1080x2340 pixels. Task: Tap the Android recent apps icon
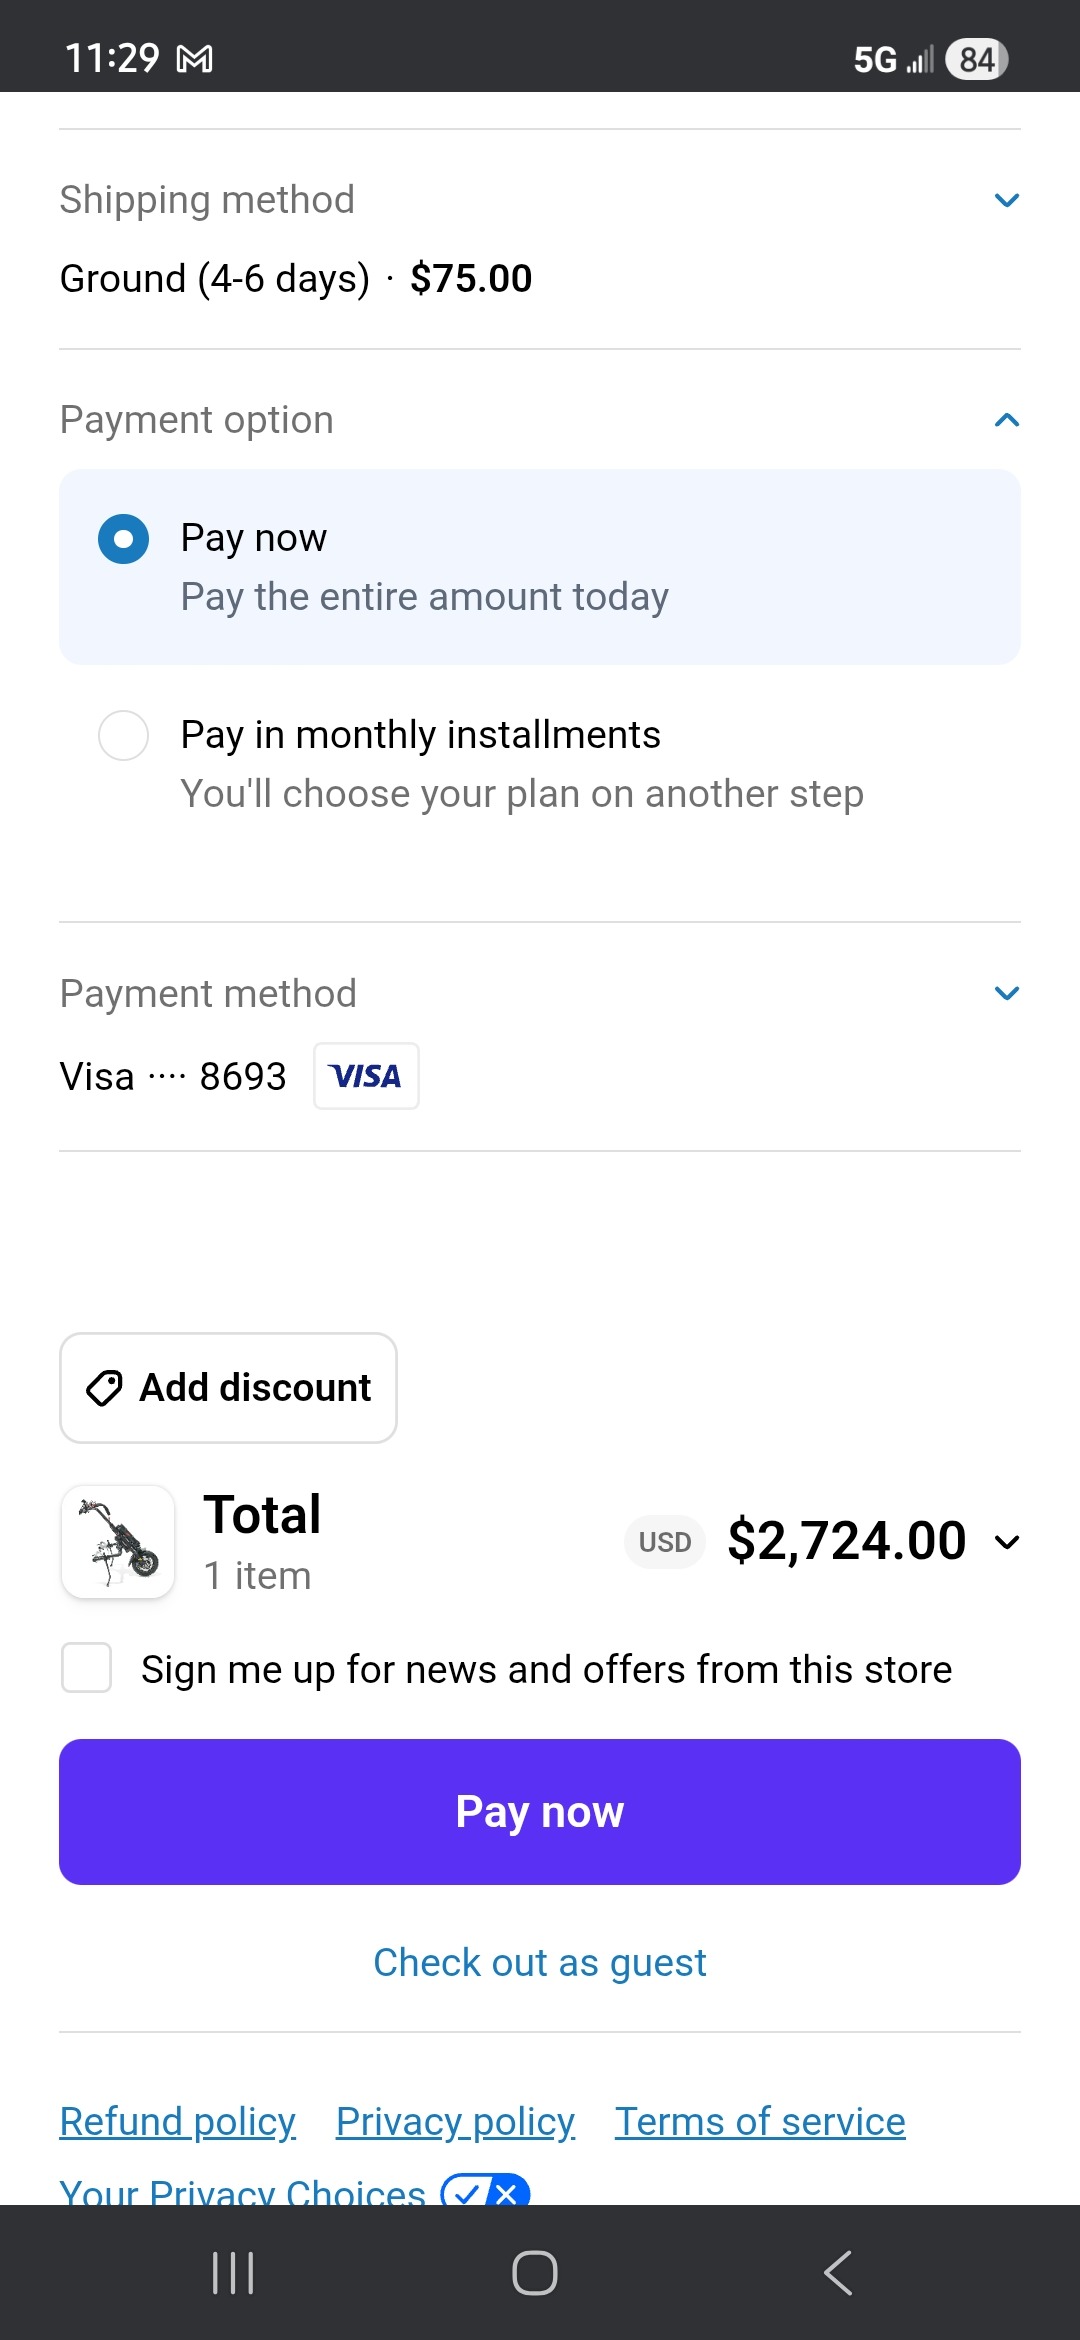pyautogui.click(x=233, y=2272)
